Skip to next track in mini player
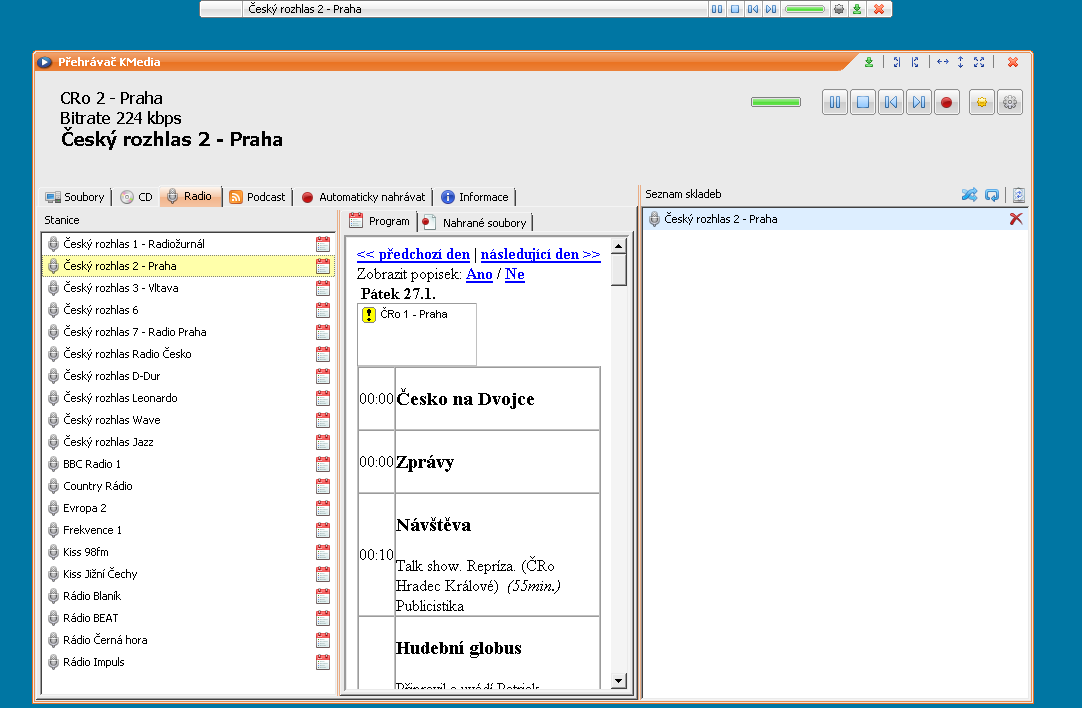Screen dimensions: 1082x708 pos(770,9)
